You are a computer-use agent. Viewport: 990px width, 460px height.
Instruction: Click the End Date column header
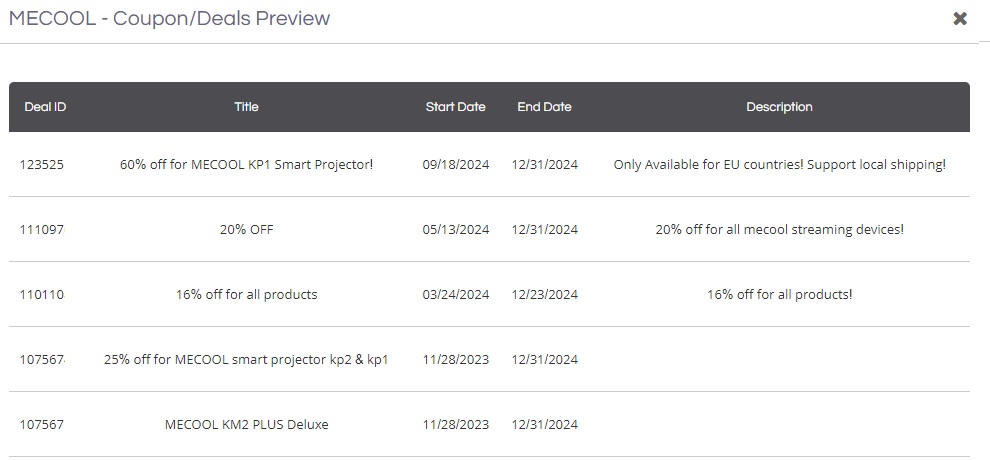pos(544,107)
